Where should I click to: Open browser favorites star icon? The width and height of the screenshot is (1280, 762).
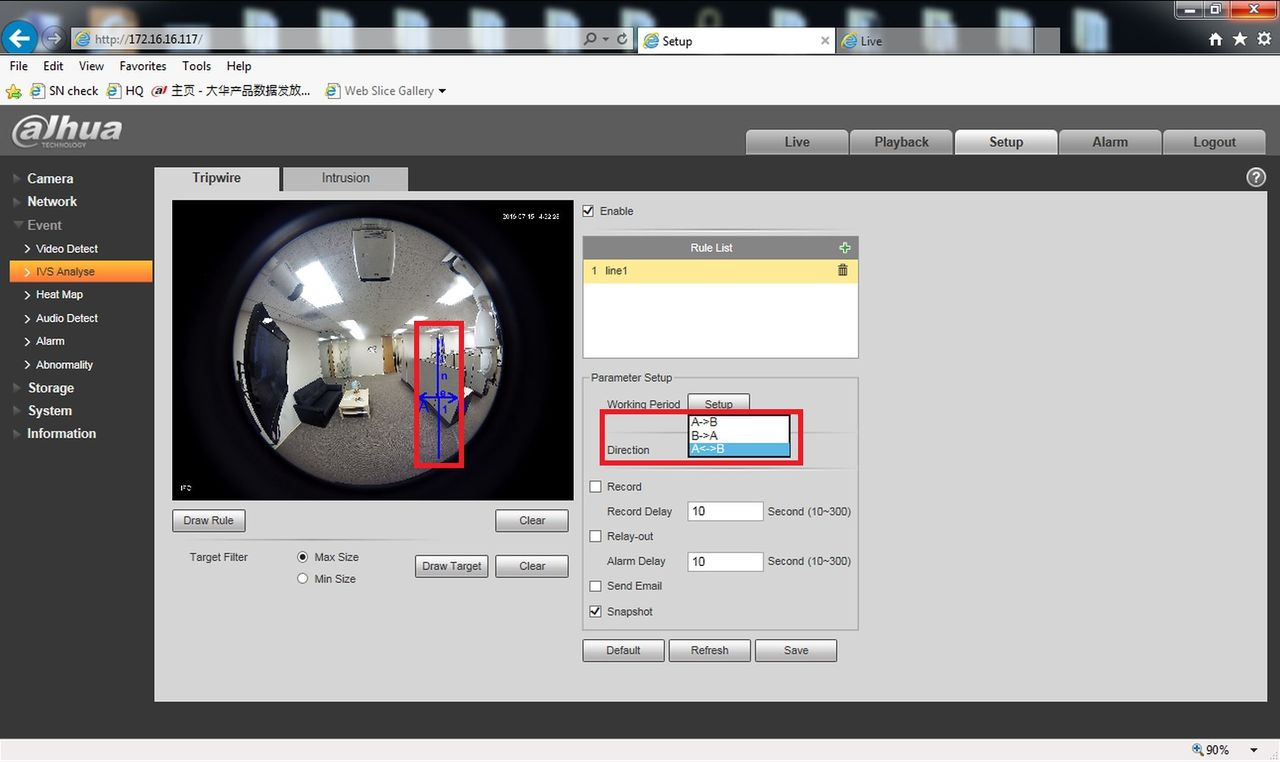(x=1240, y=39)
